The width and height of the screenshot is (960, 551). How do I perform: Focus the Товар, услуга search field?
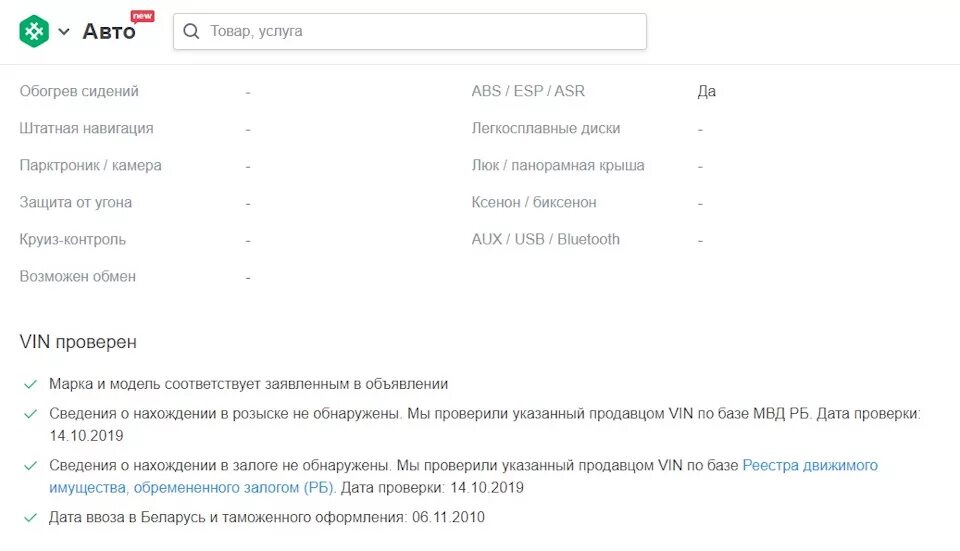coord(410,31)
